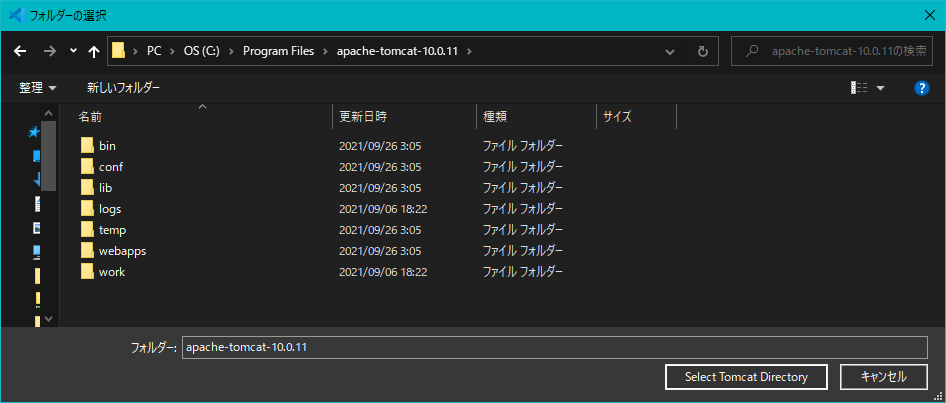Click the キャンセル button
Screen dimensions: 946x403
(883, 377)
